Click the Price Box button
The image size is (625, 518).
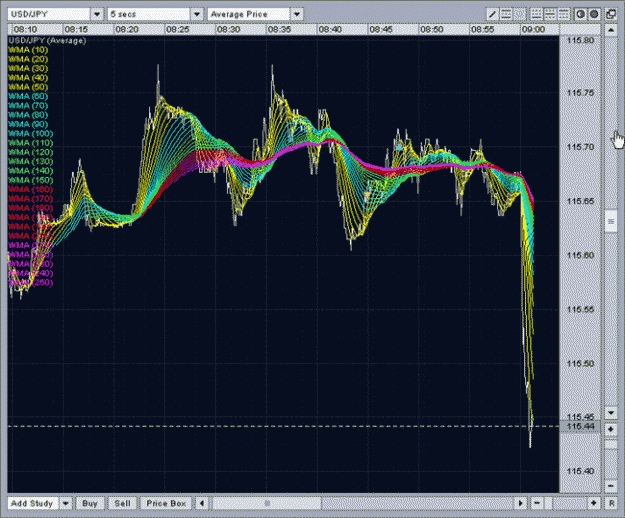166,503
